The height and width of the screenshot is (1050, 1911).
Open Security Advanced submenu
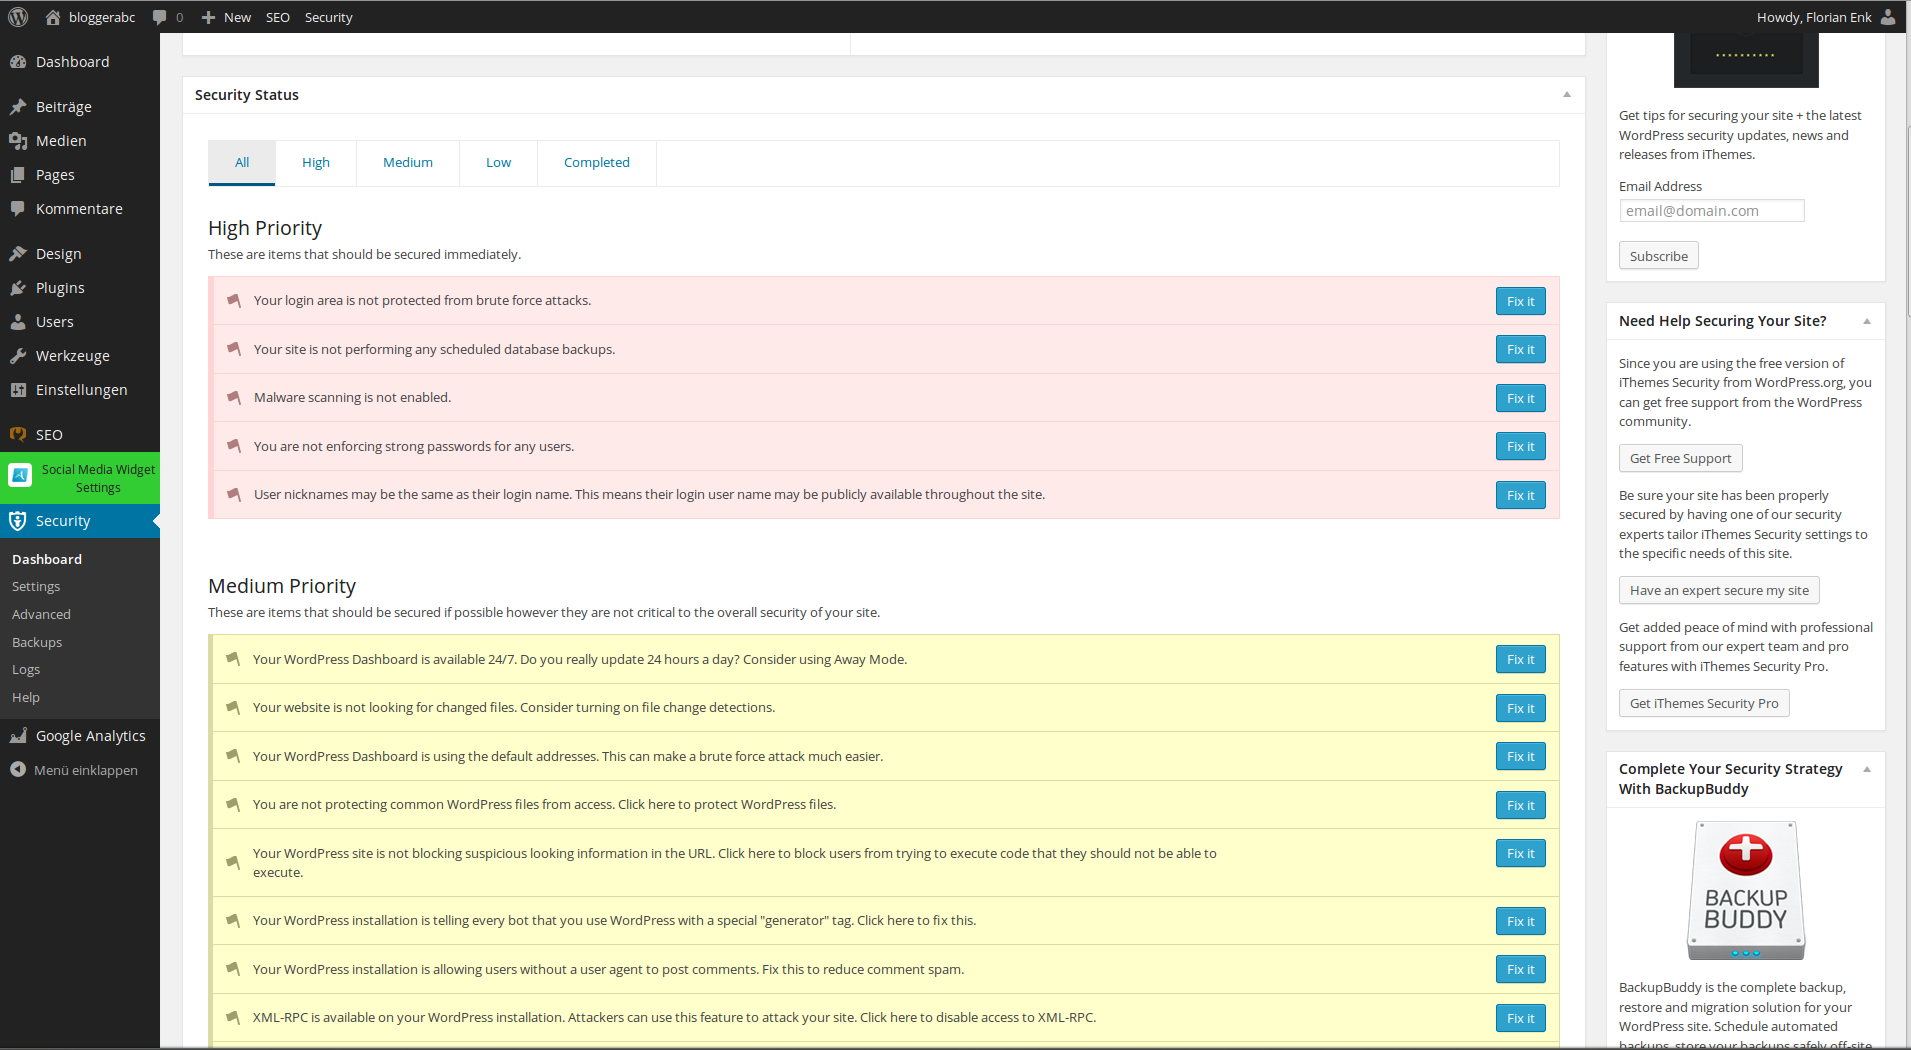tap(41, 615)
